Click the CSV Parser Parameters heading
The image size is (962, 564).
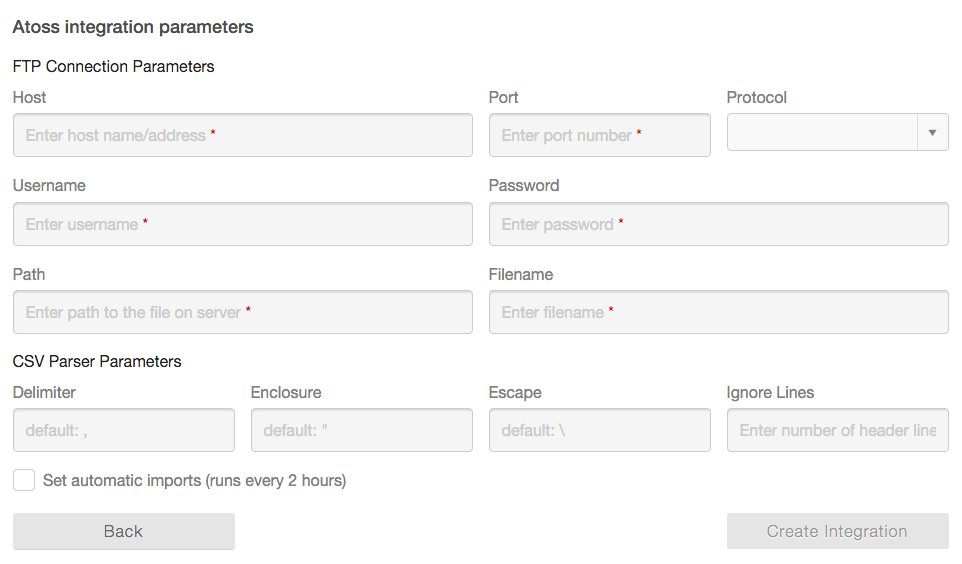[97, 361]
